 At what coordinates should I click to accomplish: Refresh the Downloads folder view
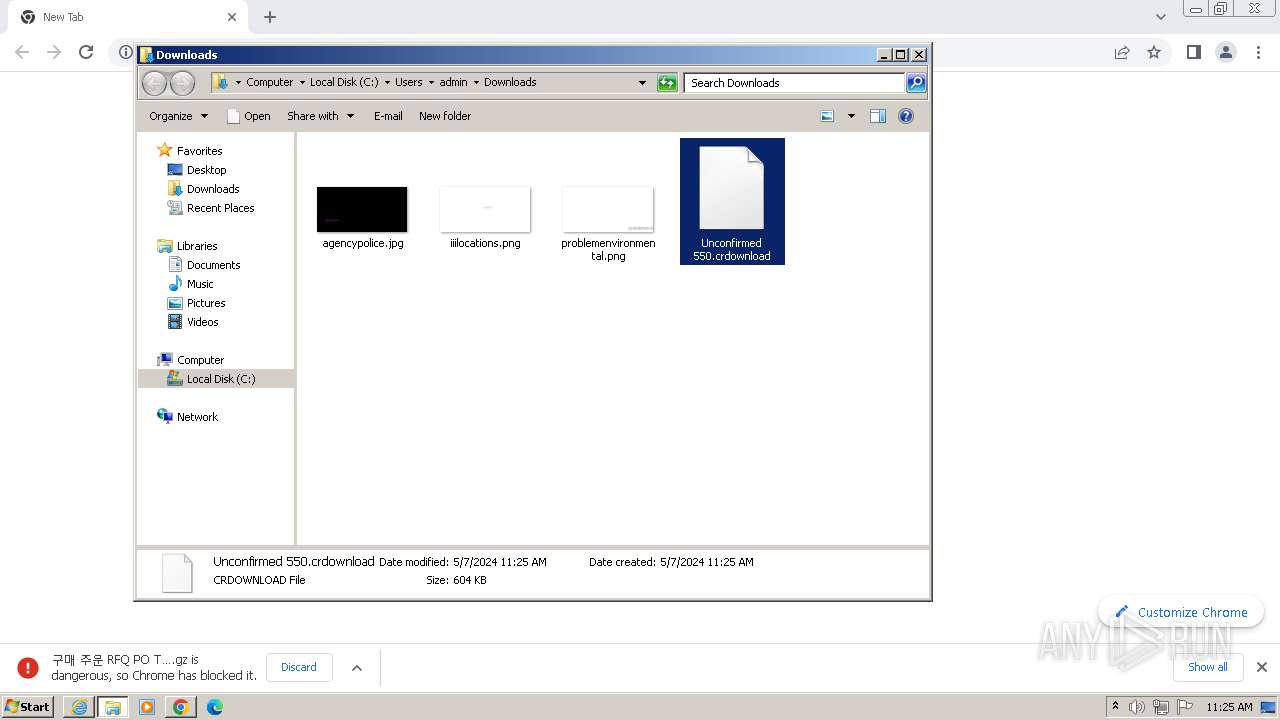pyautogui.click(x=667, y=83)
